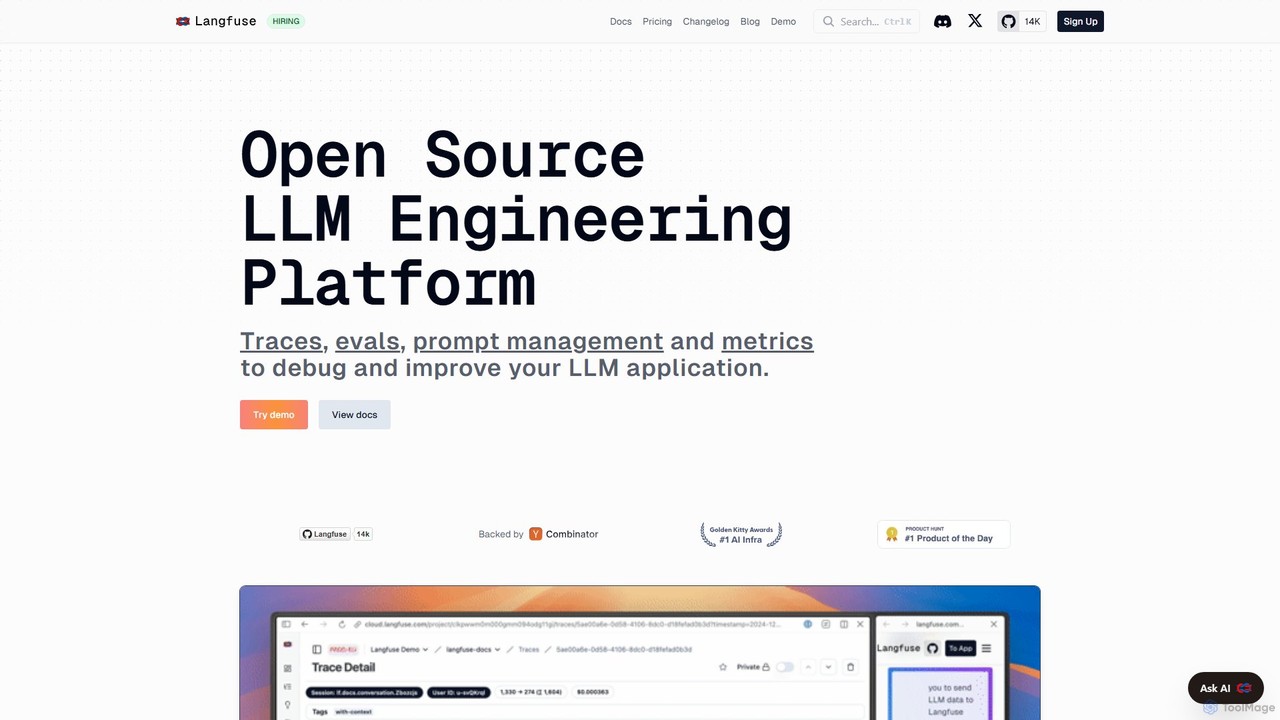The image size is (1280, 720).
Task: Click the User ID badge in the trace preview
Action: point(459,692)
